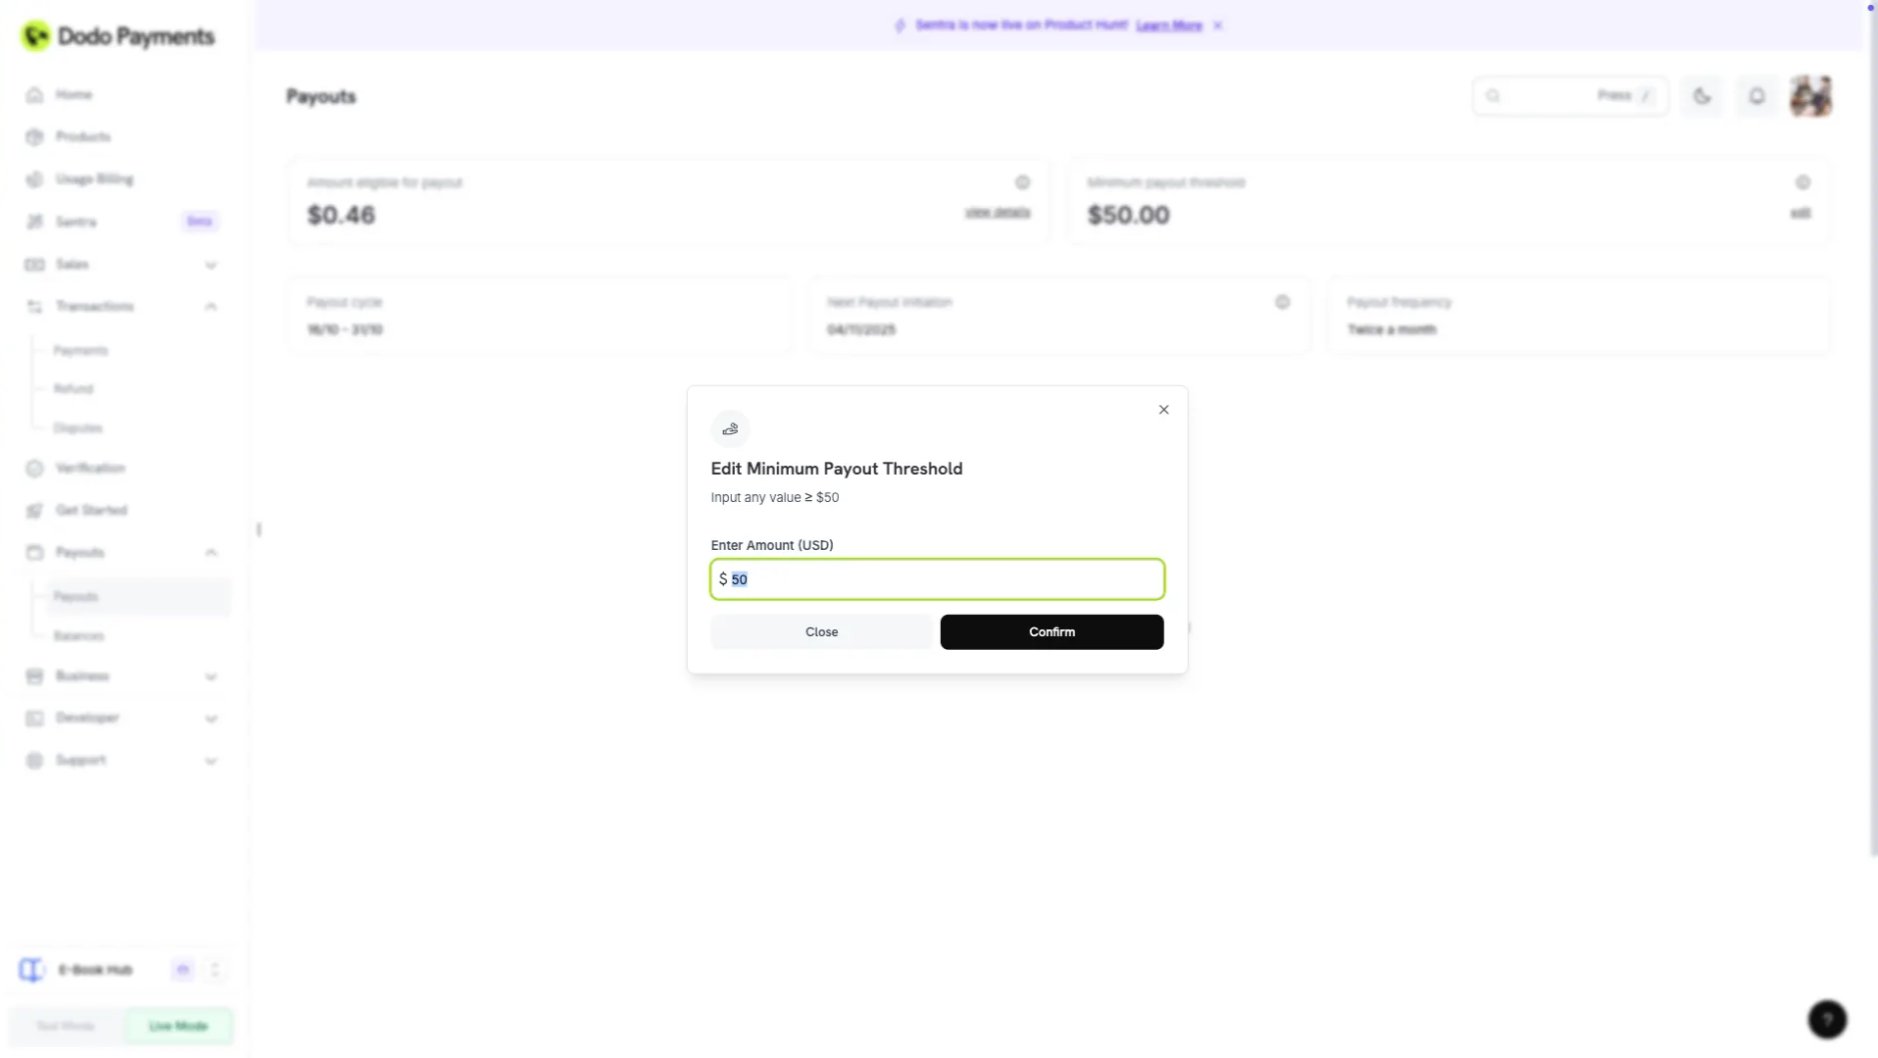Image resolution: width=1878 pixels, height=1058 pixels.
Task: Toggle dark mode with the moon icon
Action: (1702, 96)
